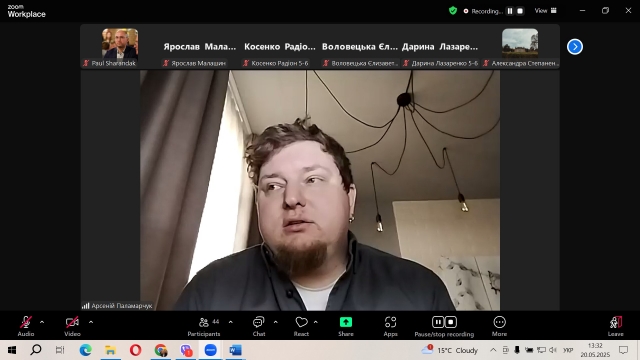Stop recording in the bottom toolbar
The image size is (640, 360).
tap(451, 322)
